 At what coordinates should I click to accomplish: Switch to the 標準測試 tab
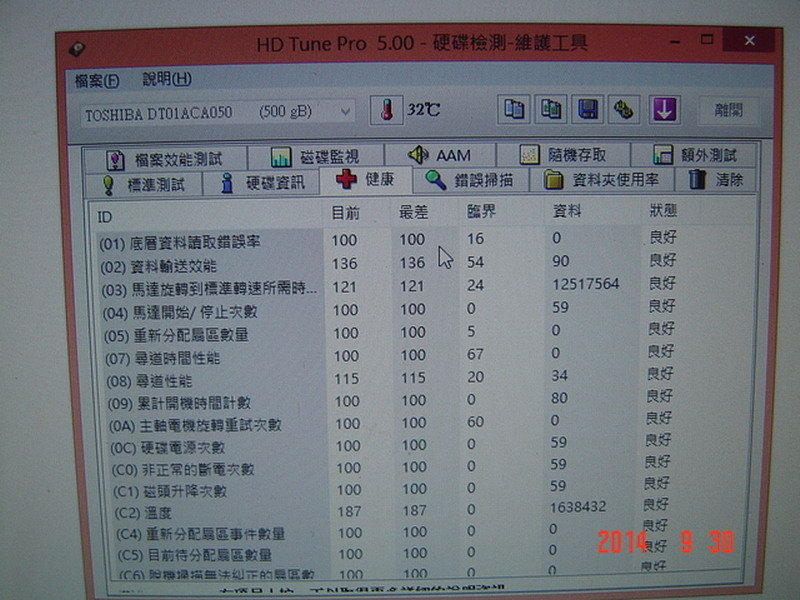[143, 184]
